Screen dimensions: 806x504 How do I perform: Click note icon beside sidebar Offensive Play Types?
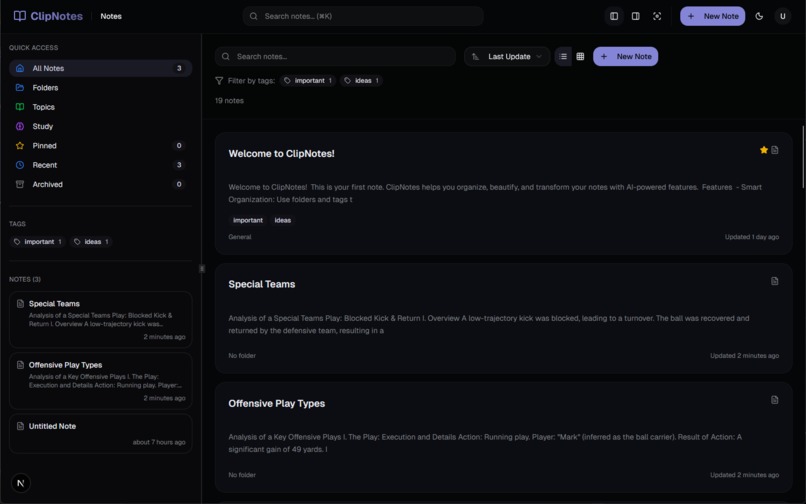click(x=20, y=365)
